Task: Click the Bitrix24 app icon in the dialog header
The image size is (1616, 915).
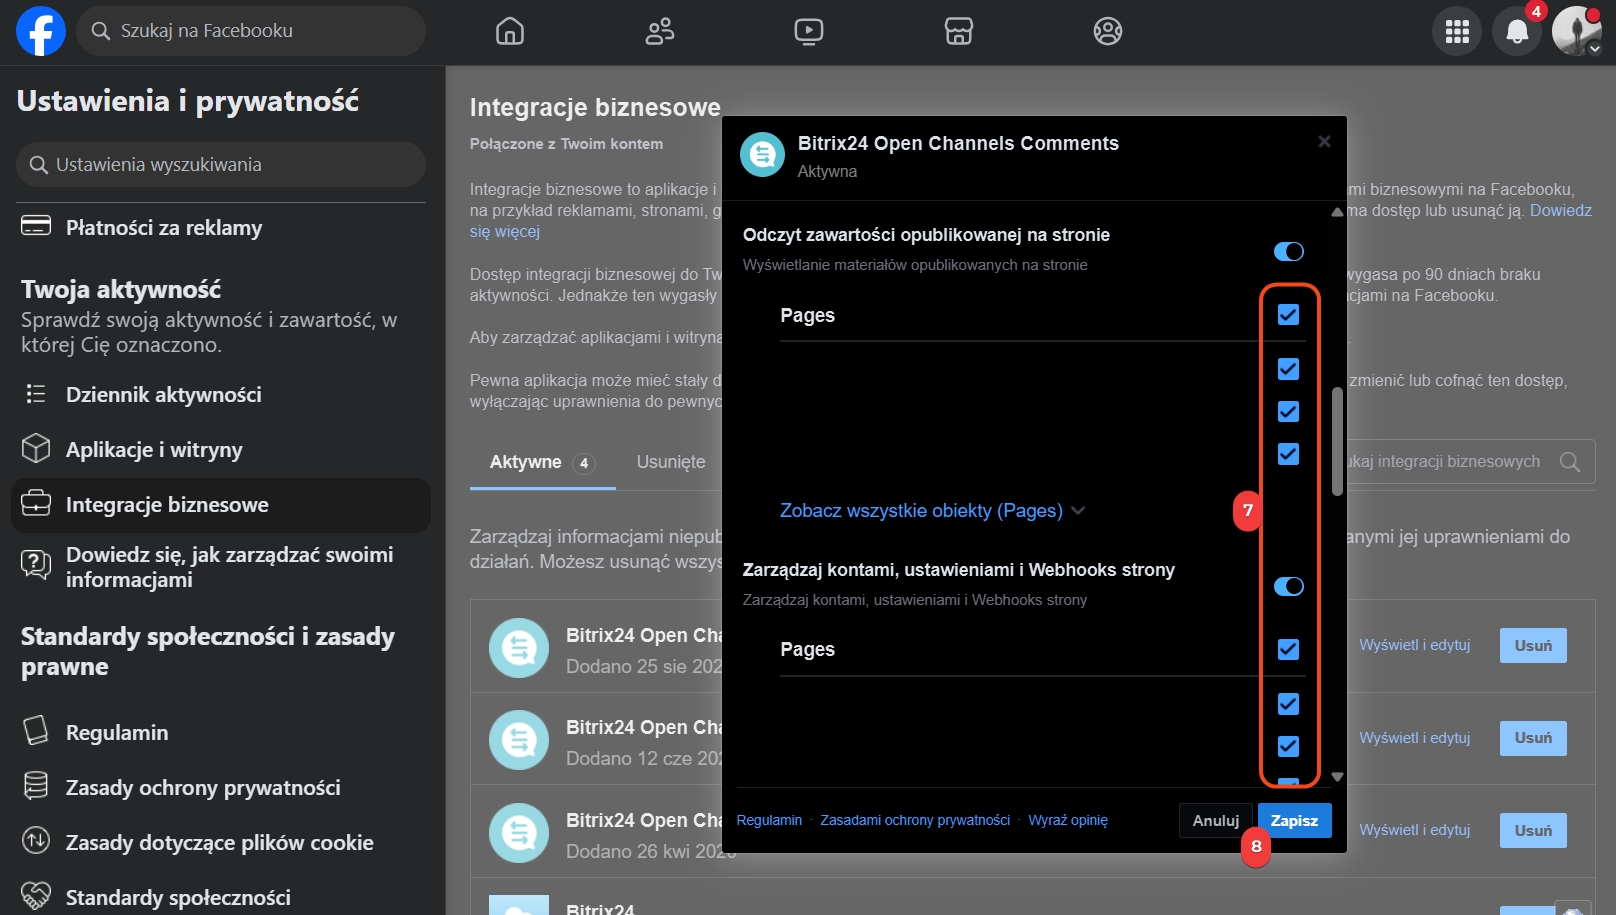Action: [x=762, y=154]
